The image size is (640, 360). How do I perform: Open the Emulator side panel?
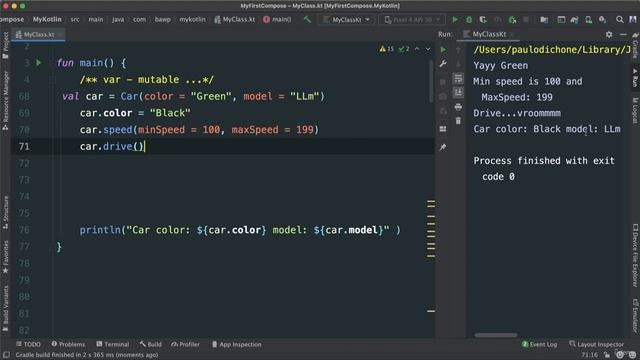tap(635, 316)
